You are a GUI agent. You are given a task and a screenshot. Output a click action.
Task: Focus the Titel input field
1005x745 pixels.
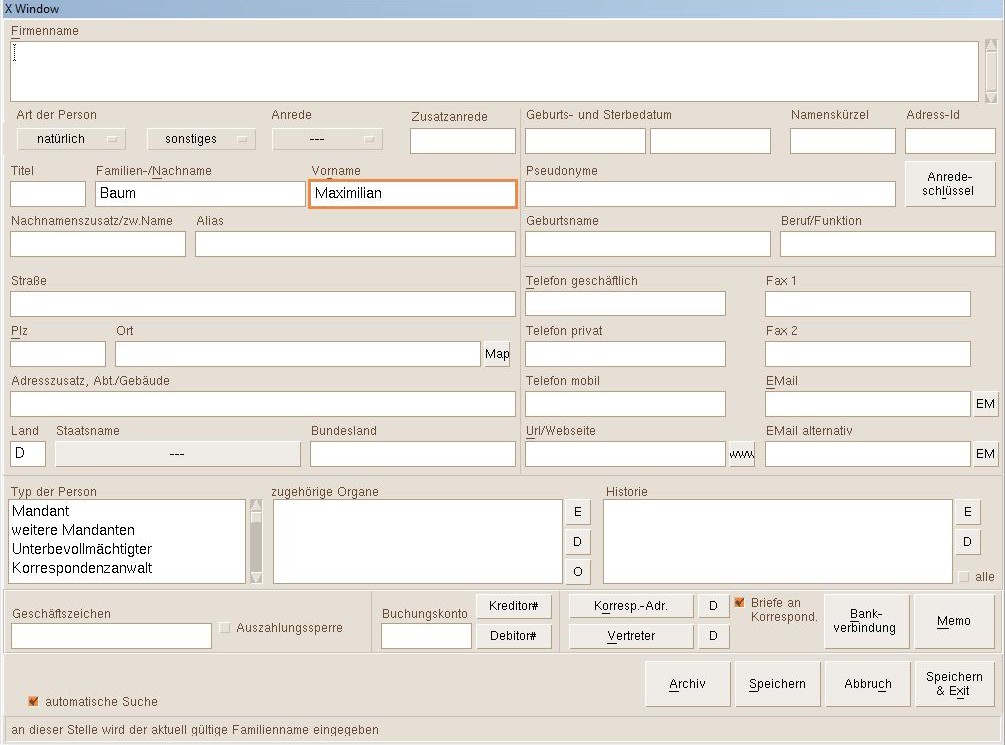48,194
